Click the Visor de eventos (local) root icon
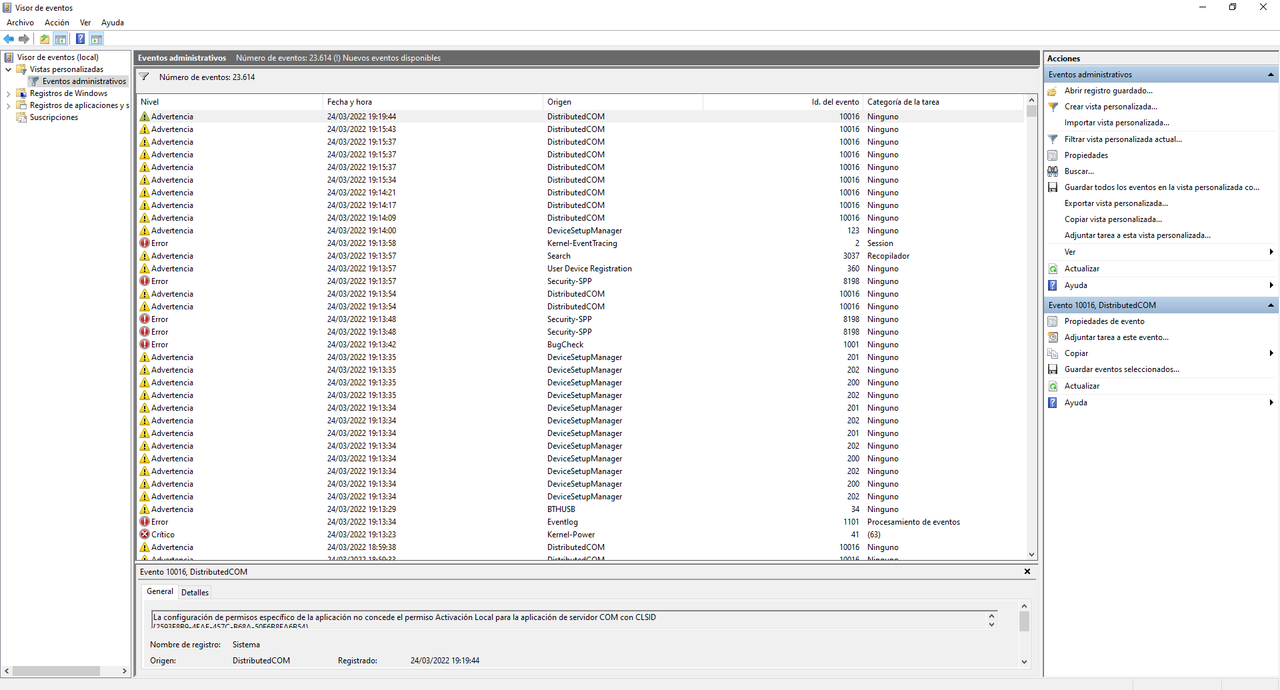This screenshot has width=1280, height=690. click(9, 57)
